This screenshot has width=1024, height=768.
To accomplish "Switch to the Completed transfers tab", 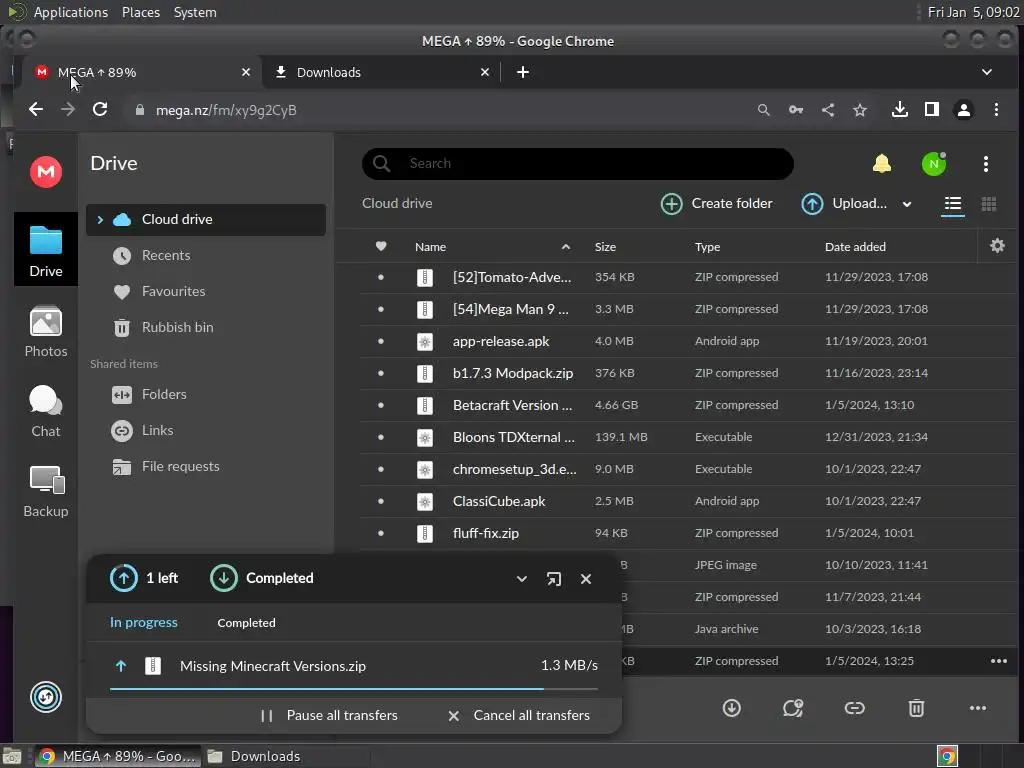I will 246,623.
